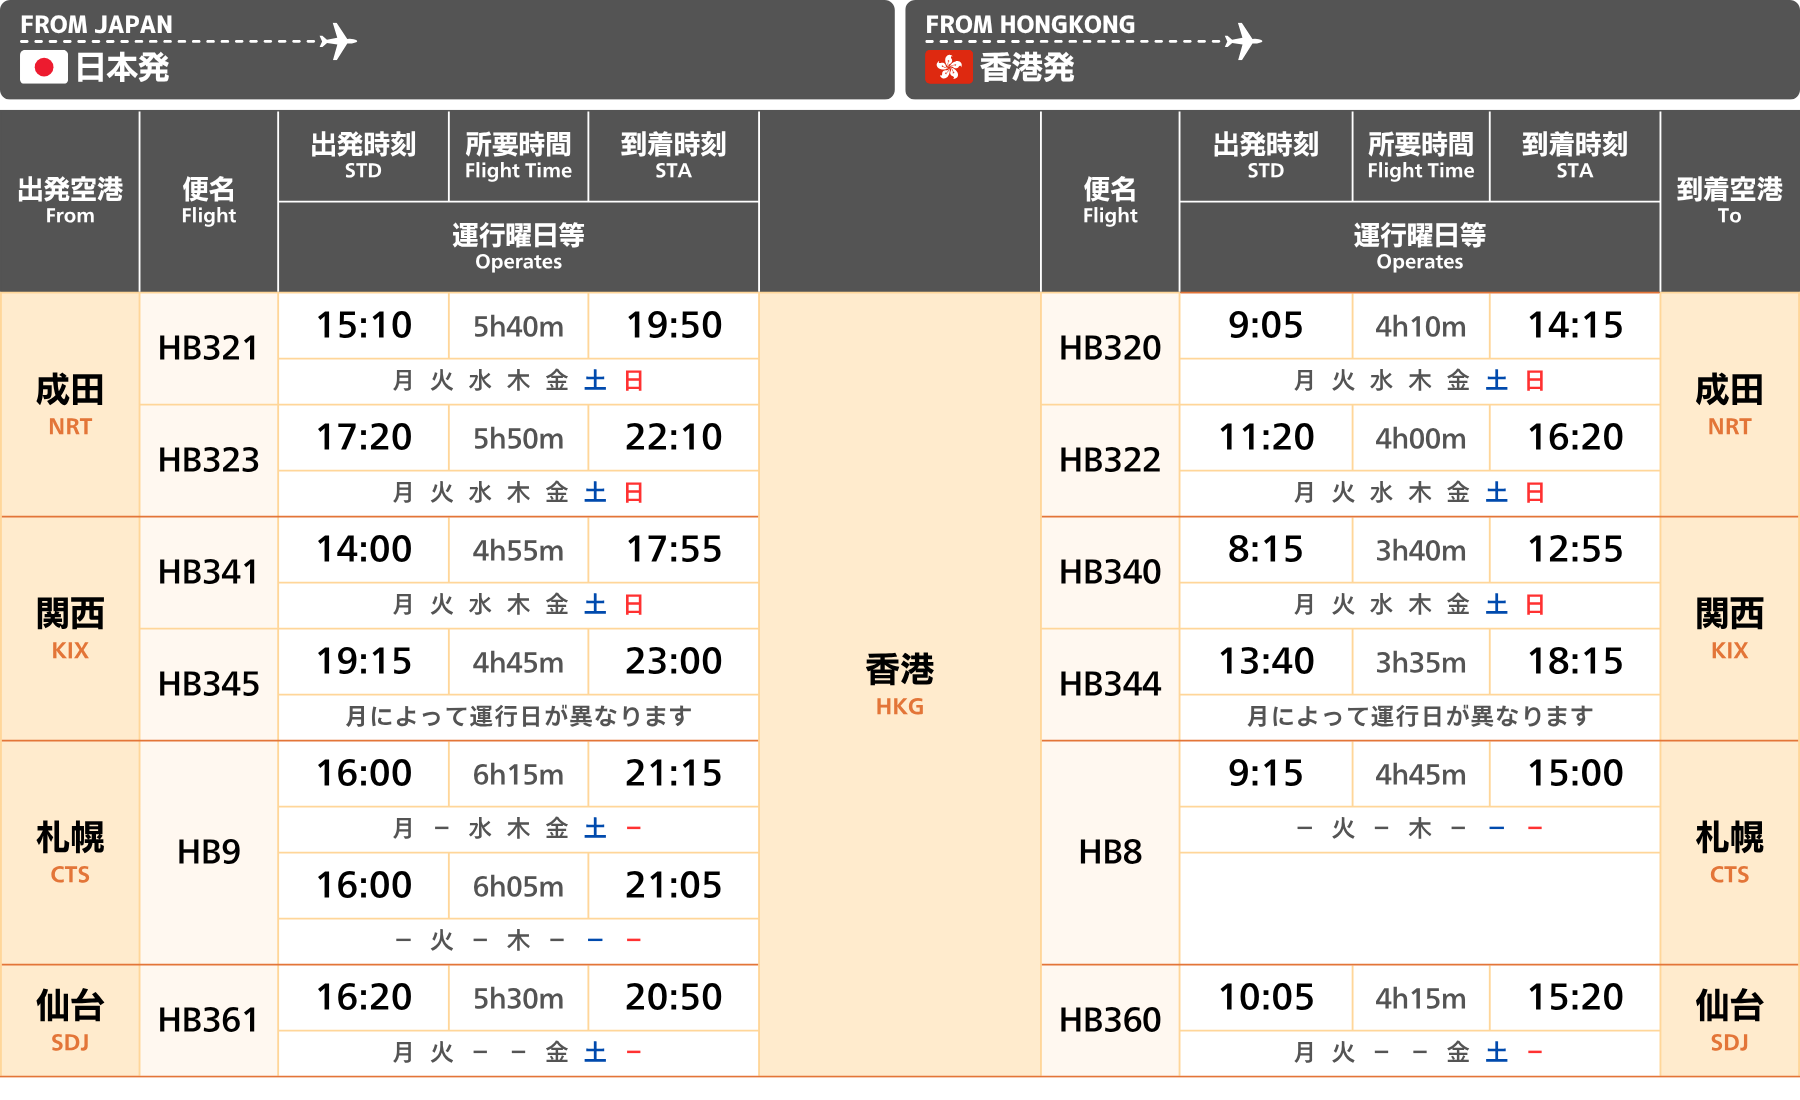Viewport: 1800px width, 1100px height.
Task: Click the 17:20 departure time of HB323
Action: (364, 437)
